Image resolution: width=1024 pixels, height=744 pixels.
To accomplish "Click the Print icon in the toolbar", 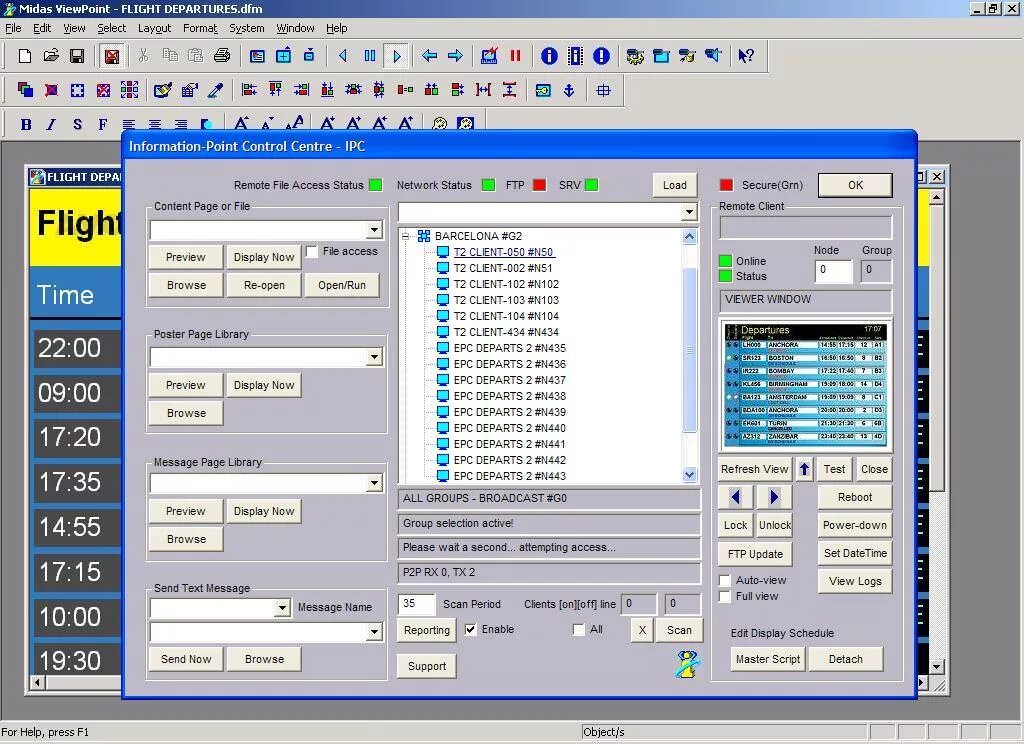I will [x=222, y=56].
